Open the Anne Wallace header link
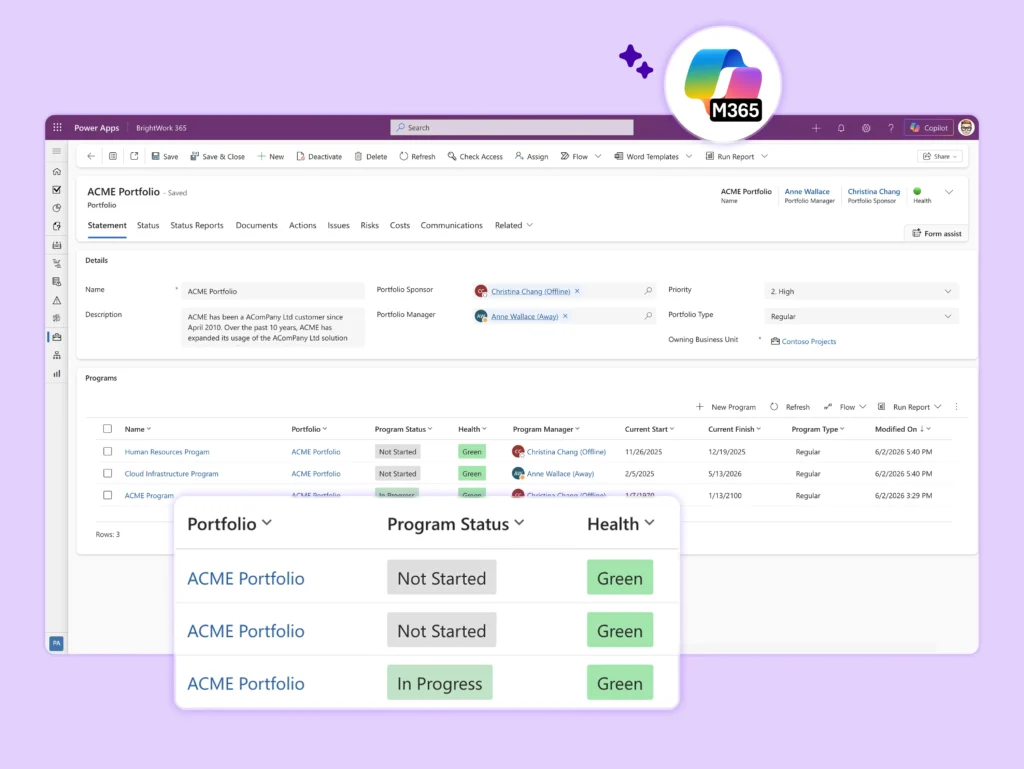Viewport: 1024px width, 769px height. (807, 191)
